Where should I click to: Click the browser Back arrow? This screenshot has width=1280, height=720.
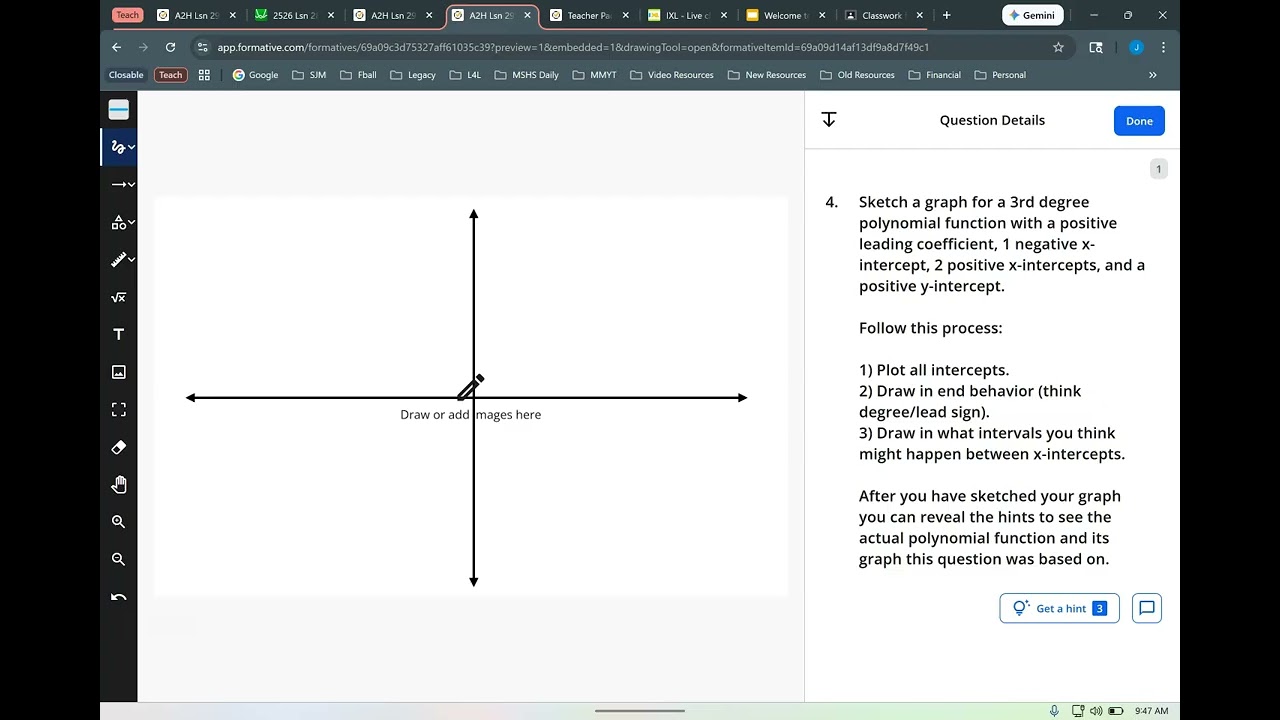(x=117, y=47)
